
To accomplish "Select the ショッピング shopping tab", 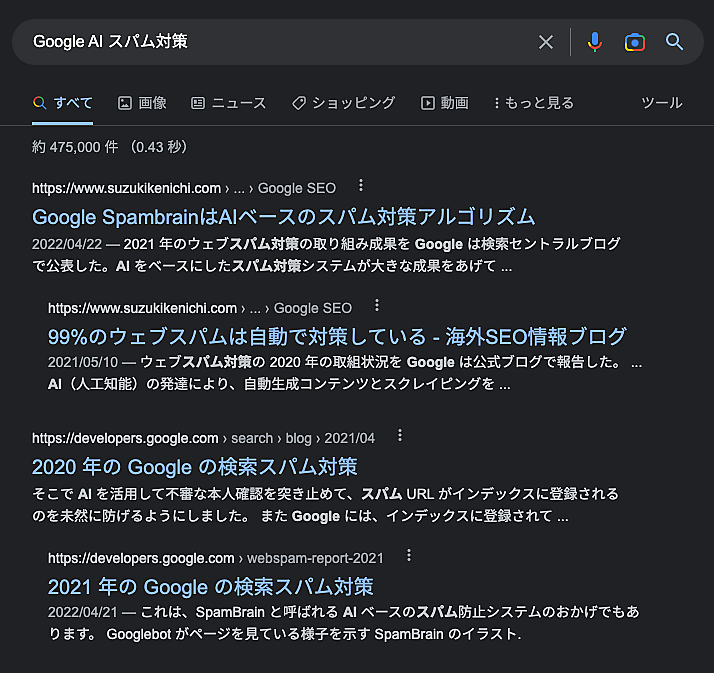I will (343, 102).
